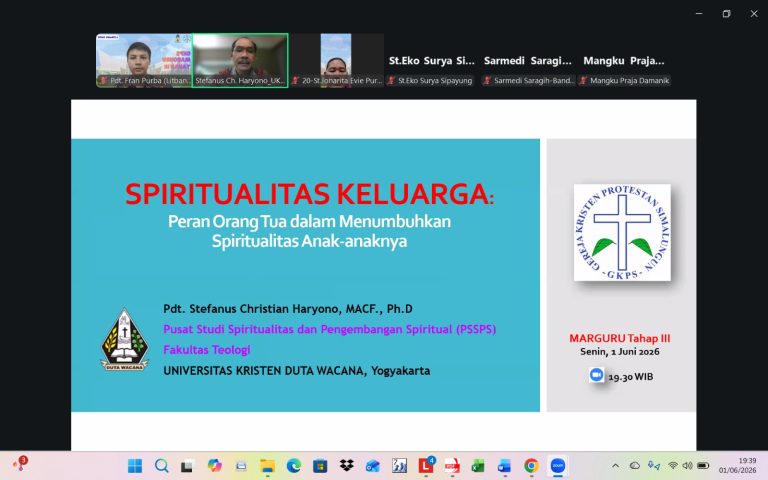This screenshot has height=480, width=768.
Task: Open the Windows Start menu
Action: point(135,466)
